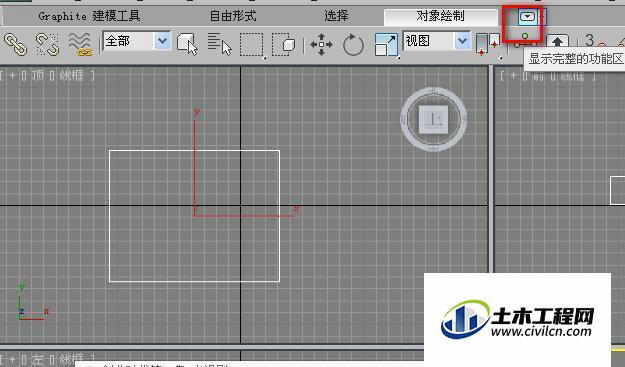Open the Select by Name list tool
Screen dimensions: 625x367
[x=219, y=44]
